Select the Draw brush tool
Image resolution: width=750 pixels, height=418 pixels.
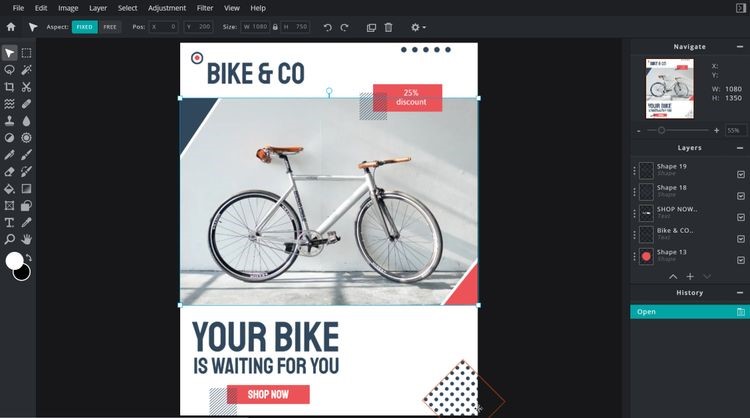pos(26,155)
